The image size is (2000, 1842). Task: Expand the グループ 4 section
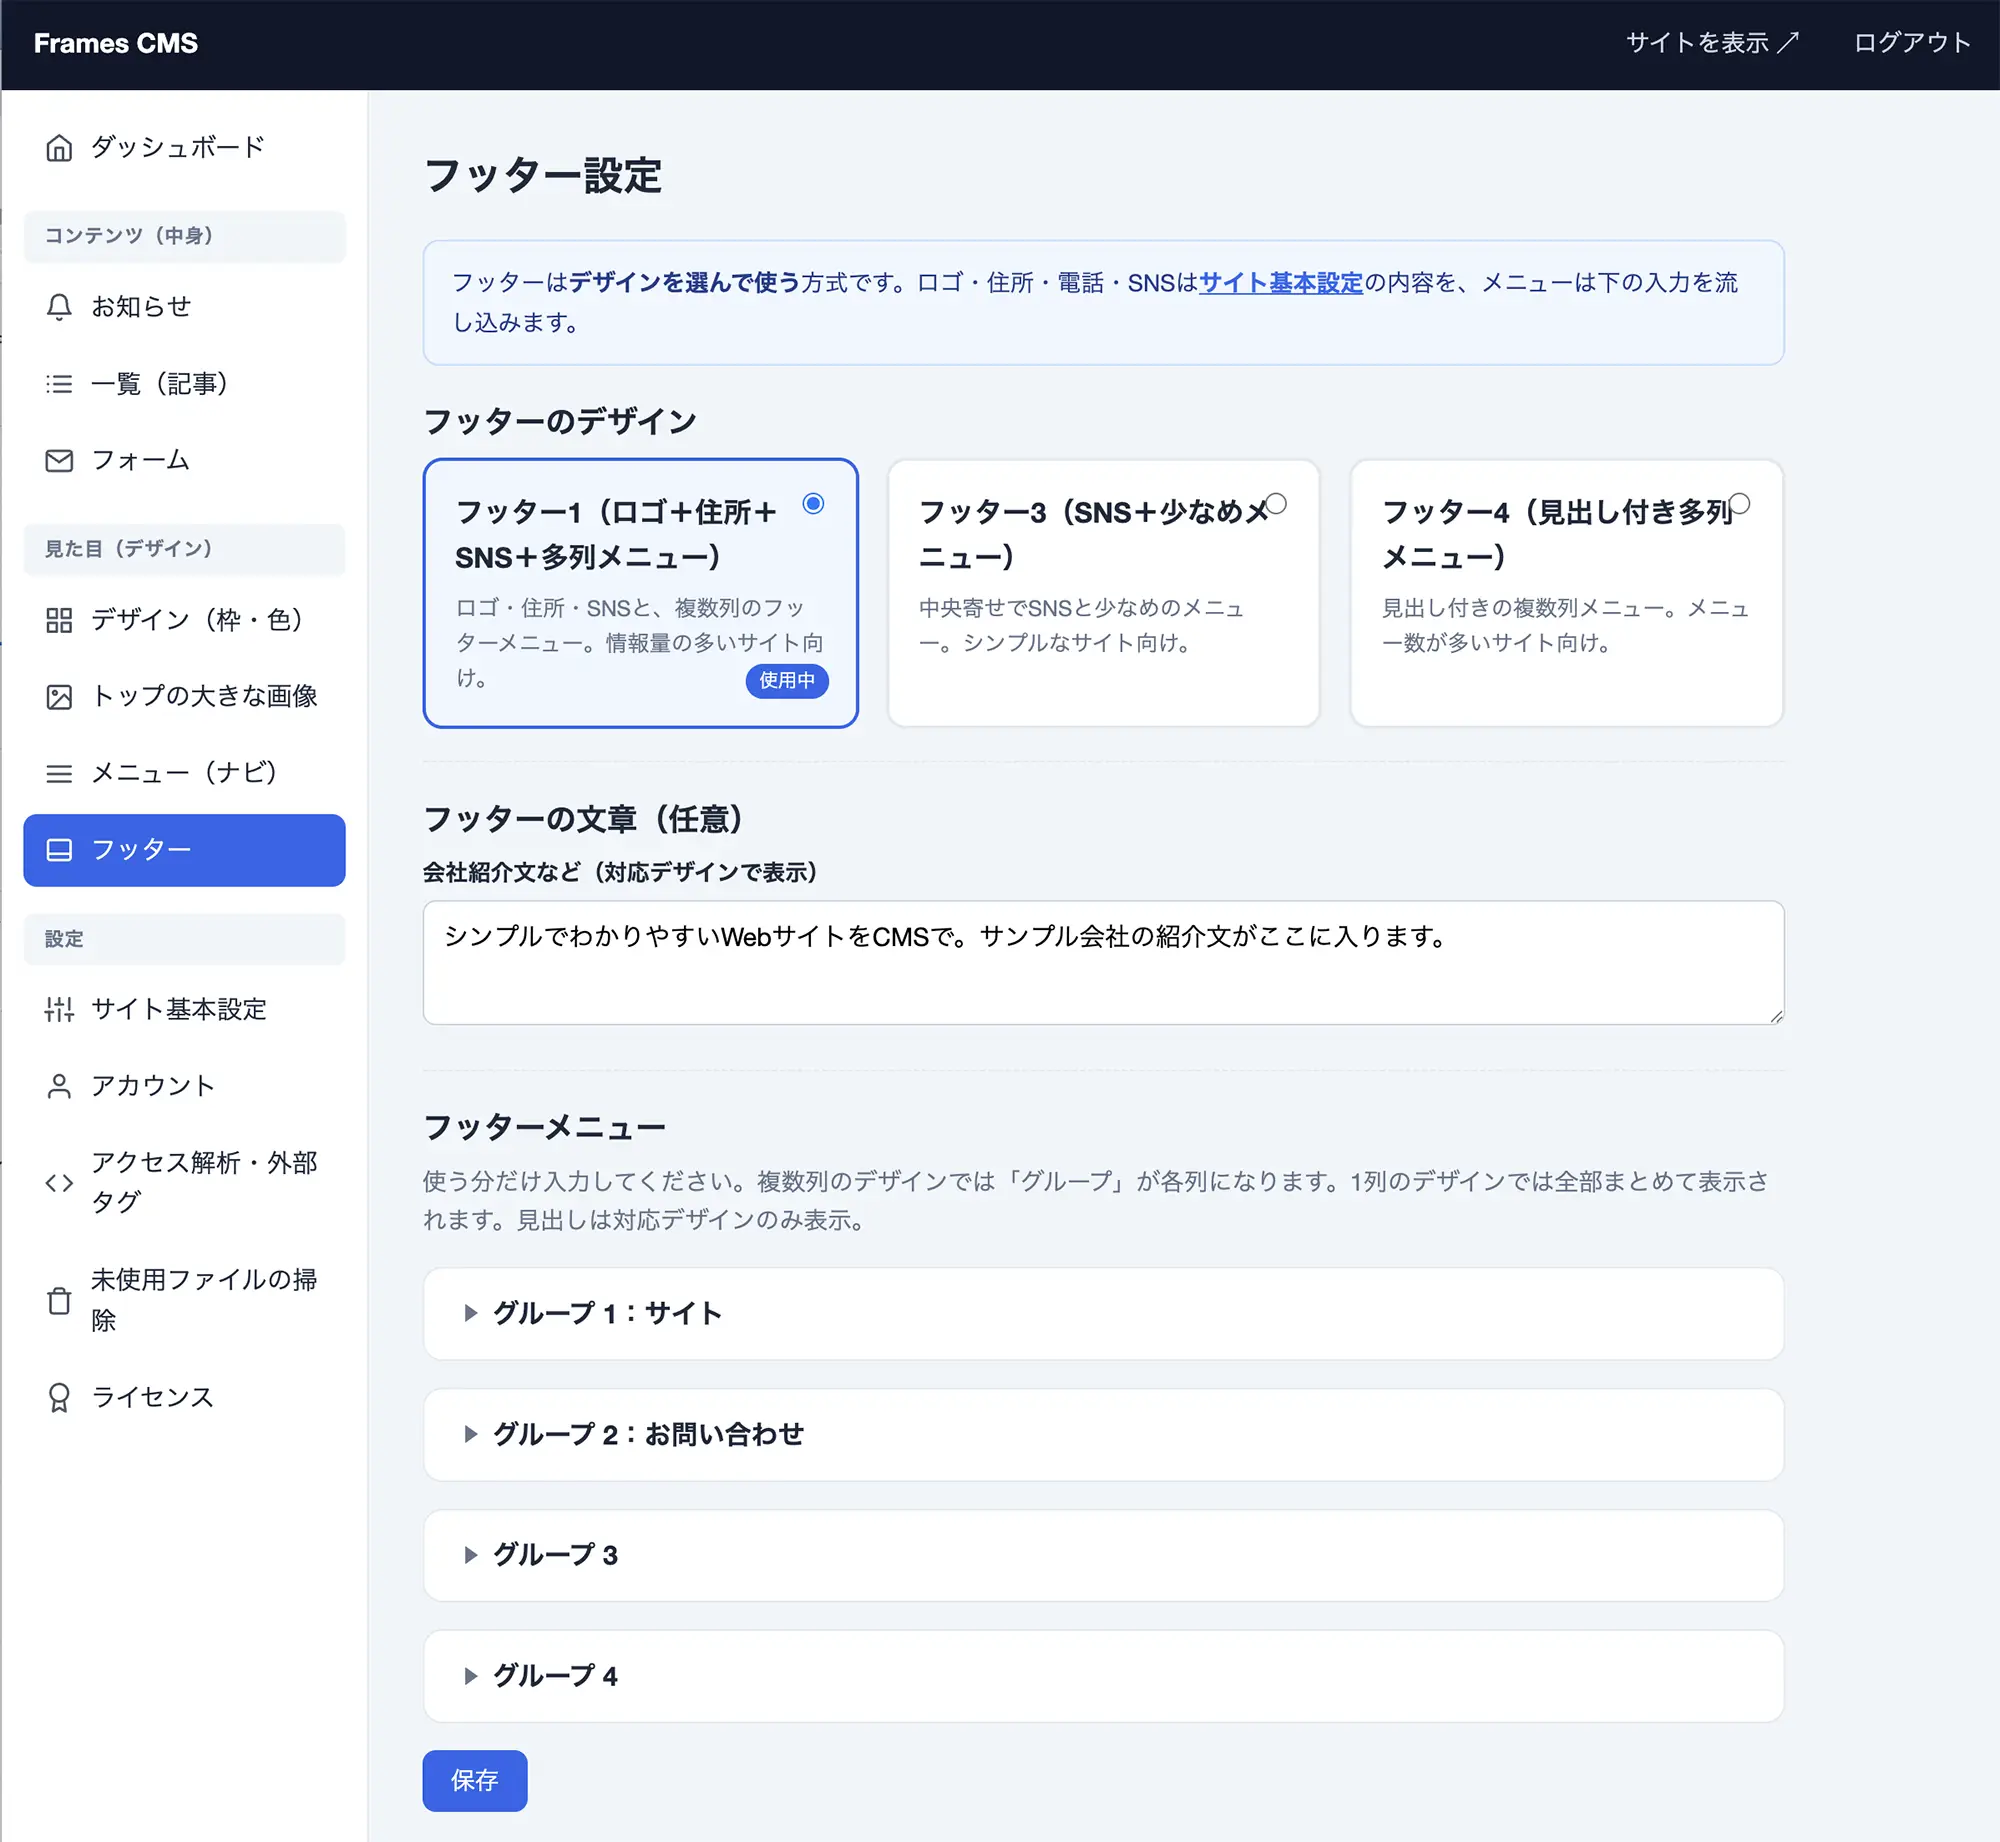[x=1103, y=1676]
